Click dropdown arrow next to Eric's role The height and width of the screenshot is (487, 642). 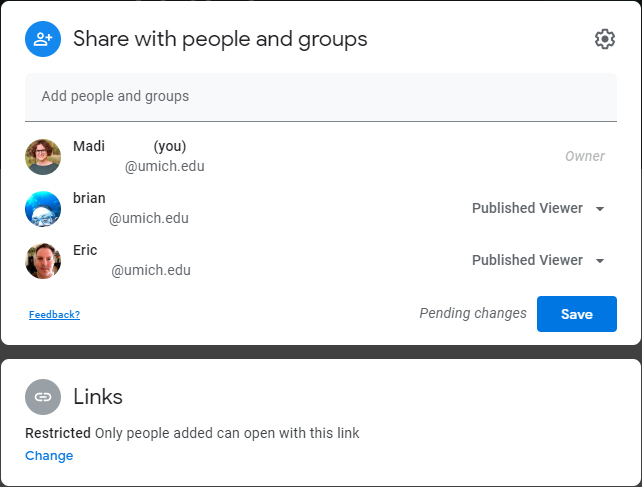pos(600,261)
